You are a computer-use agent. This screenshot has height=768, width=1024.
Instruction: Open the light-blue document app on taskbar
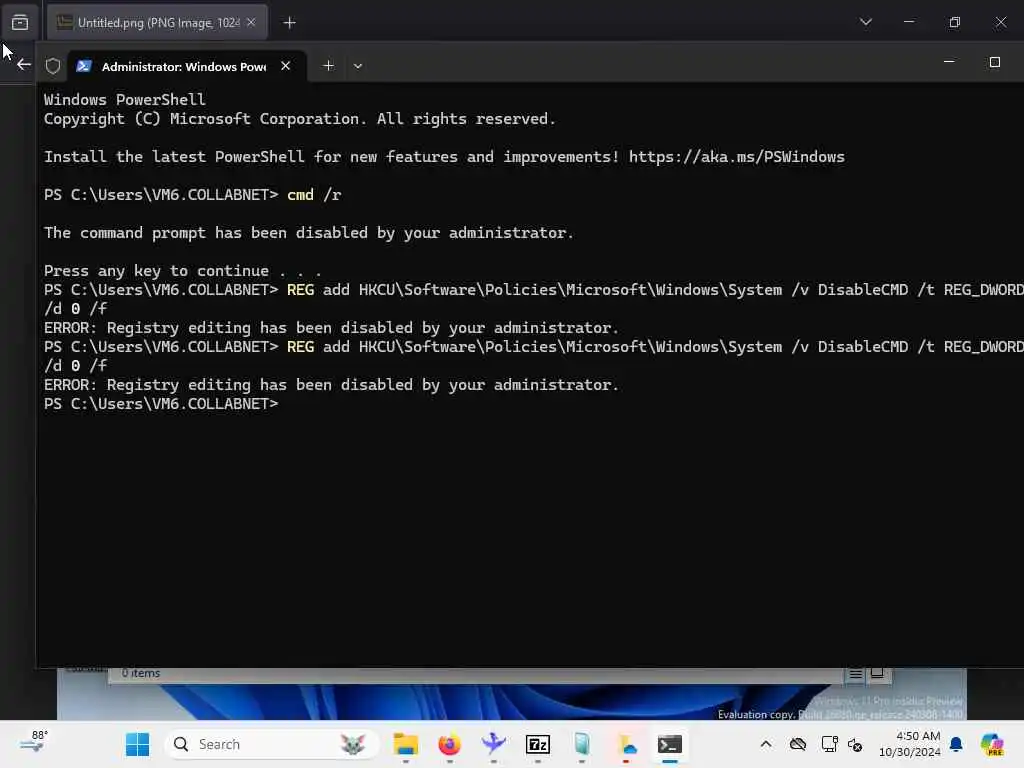pyautogui.click(x=582, y=744)
